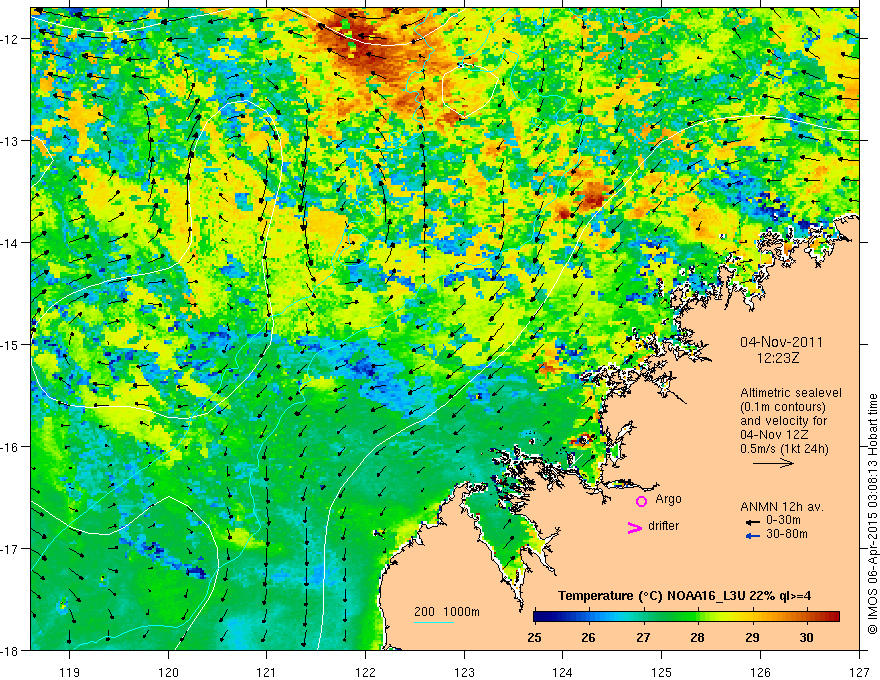Click latitude axis label -12

[10, 39]
